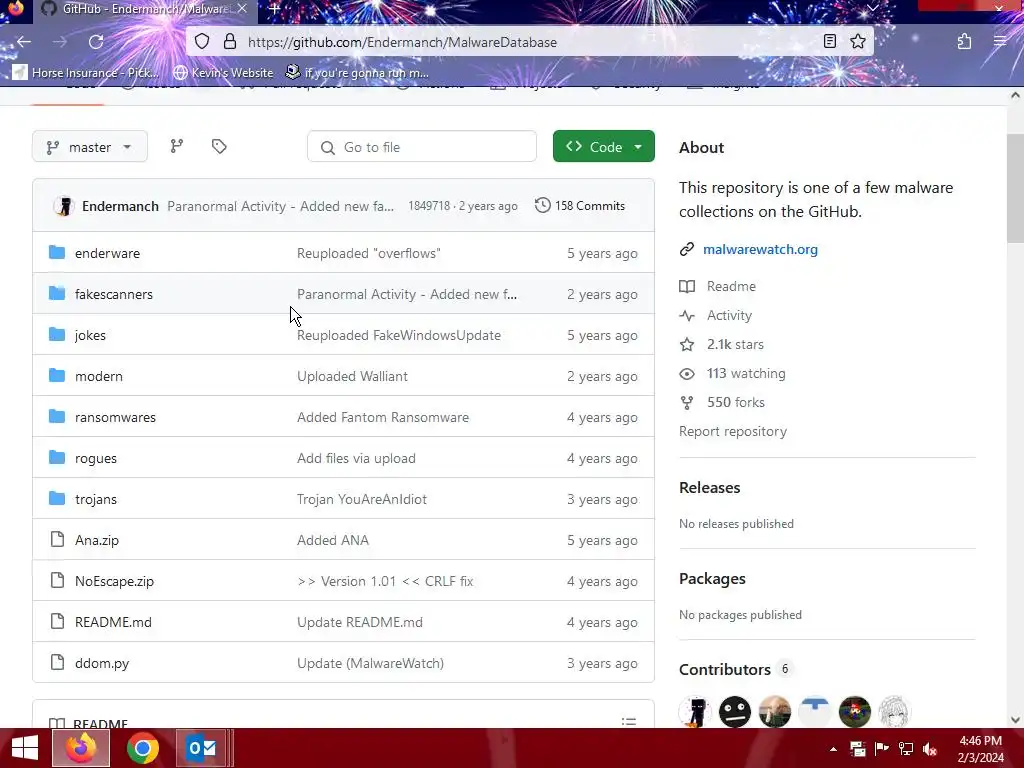The width and height of the screenshot is (1024, 768).
Task: Open the rogues folder
Action: tap(96, 458)
